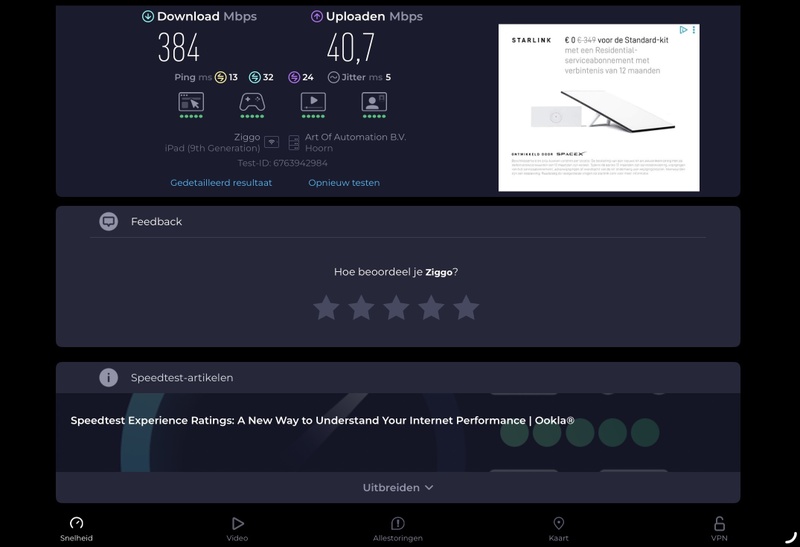Rate Ziggo with one star
The height and width of the screenshot is (547, 800).
(x=326, y=308)
